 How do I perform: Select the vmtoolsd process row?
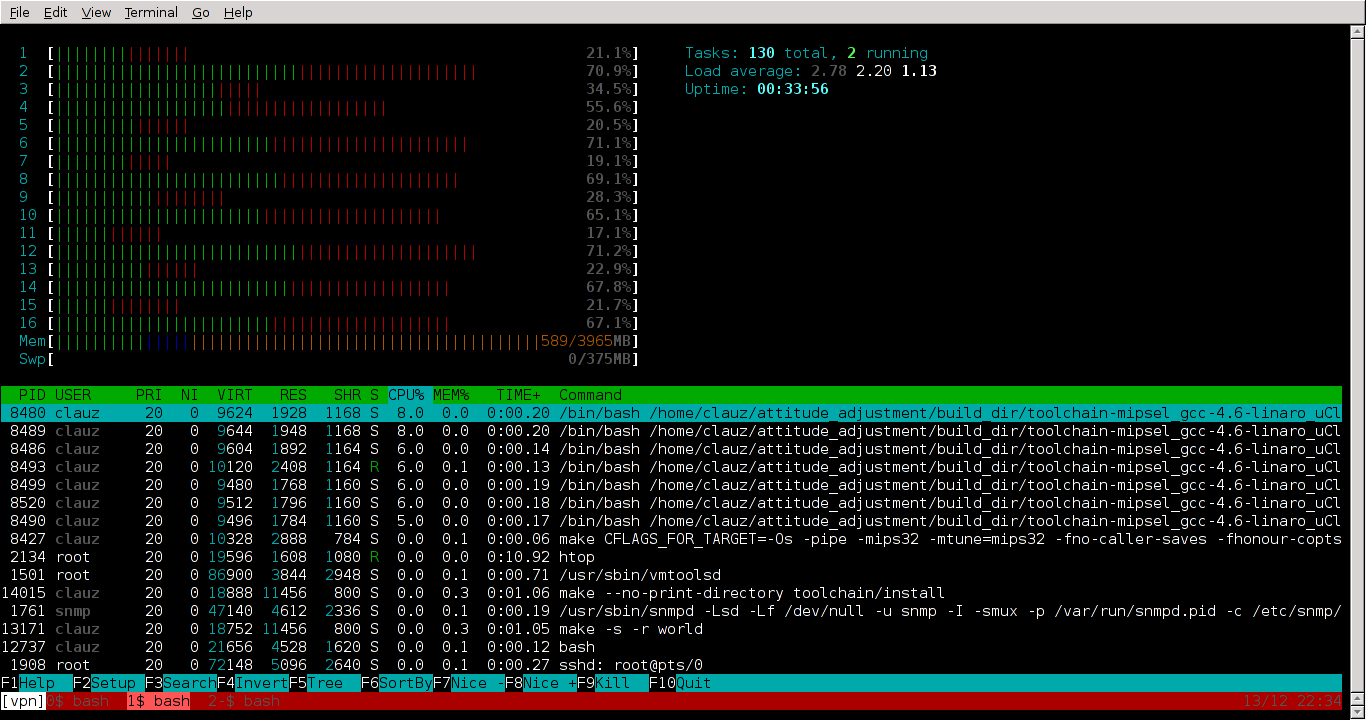click(x=640, y=575)
